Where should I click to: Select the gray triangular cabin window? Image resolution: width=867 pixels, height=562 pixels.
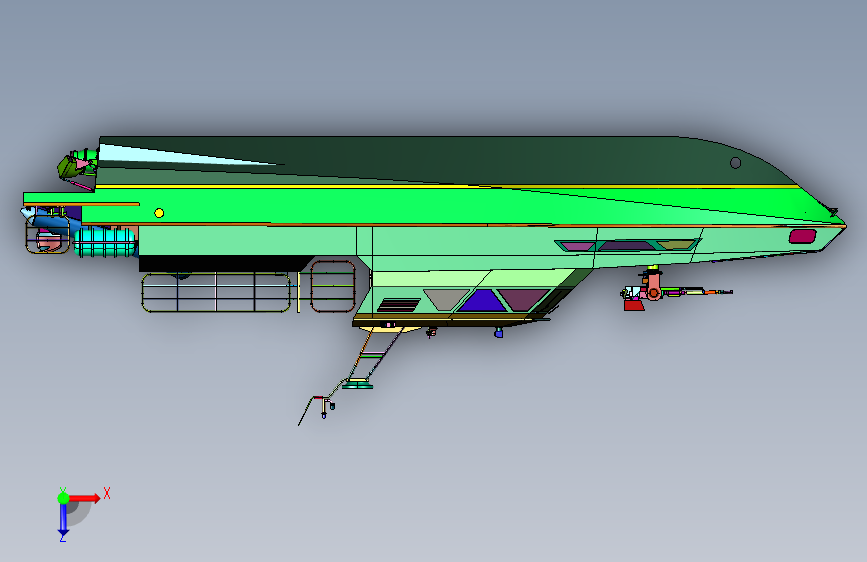coord(445,299)
